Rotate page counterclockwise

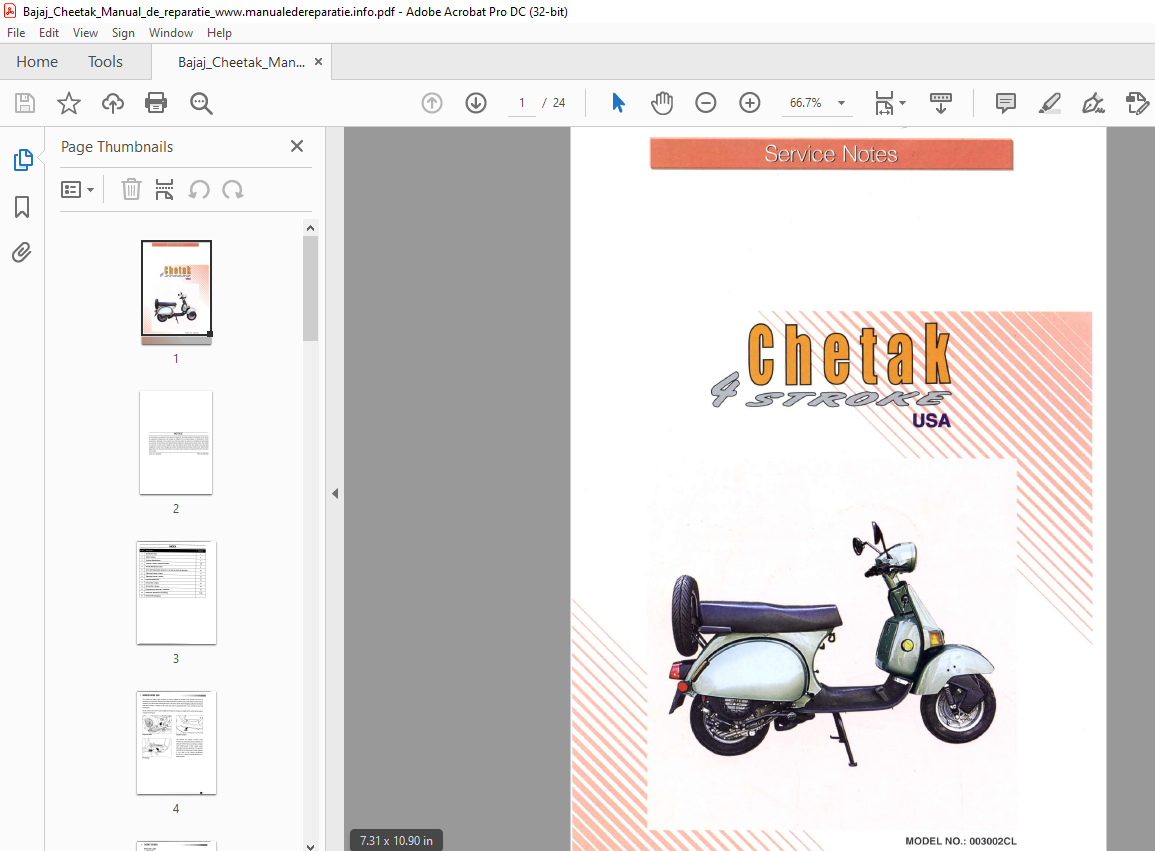pyautogui.click(x=199, y=190)
